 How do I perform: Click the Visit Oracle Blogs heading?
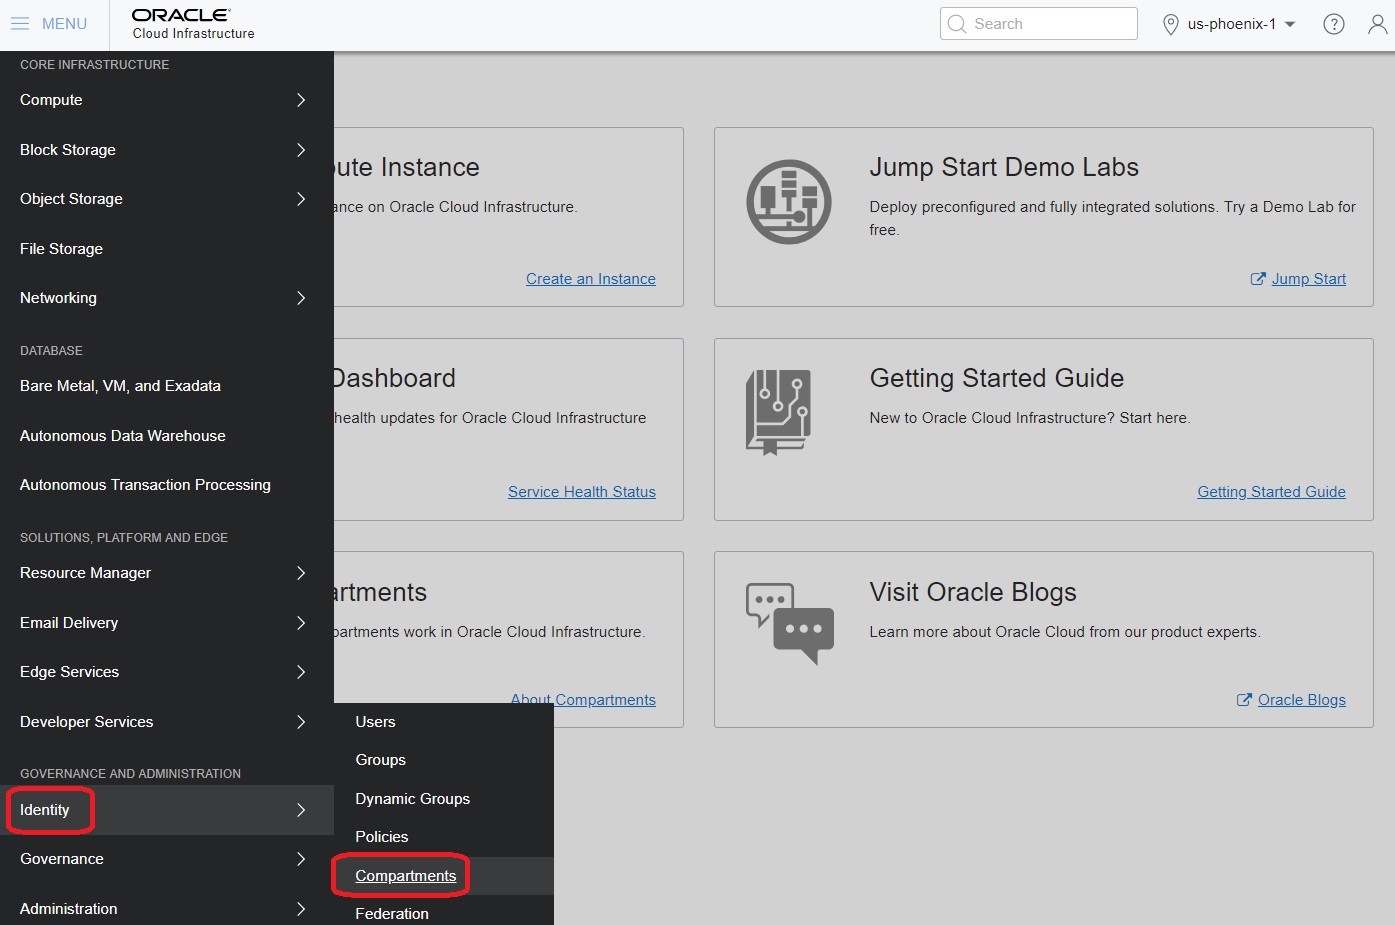click(973, 592)
